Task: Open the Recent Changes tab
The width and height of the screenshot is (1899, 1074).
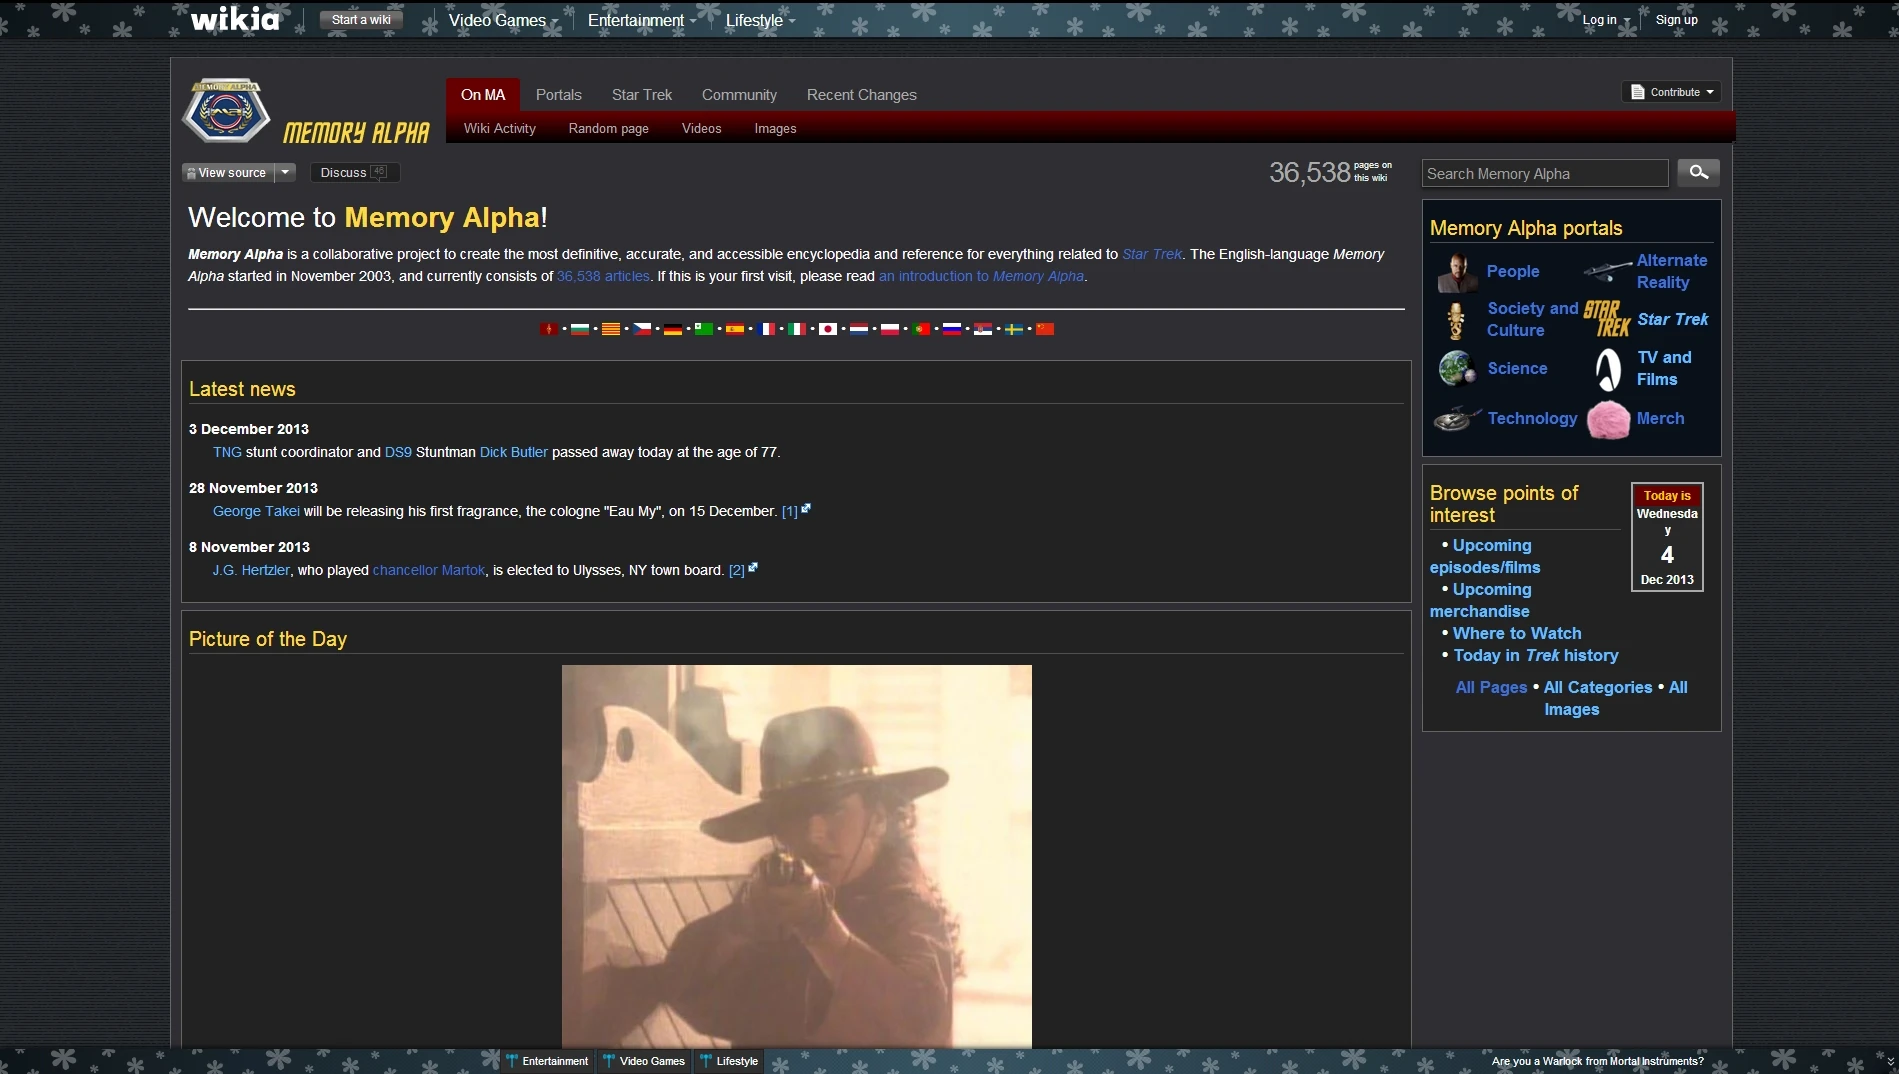Action: coord(861,95)
